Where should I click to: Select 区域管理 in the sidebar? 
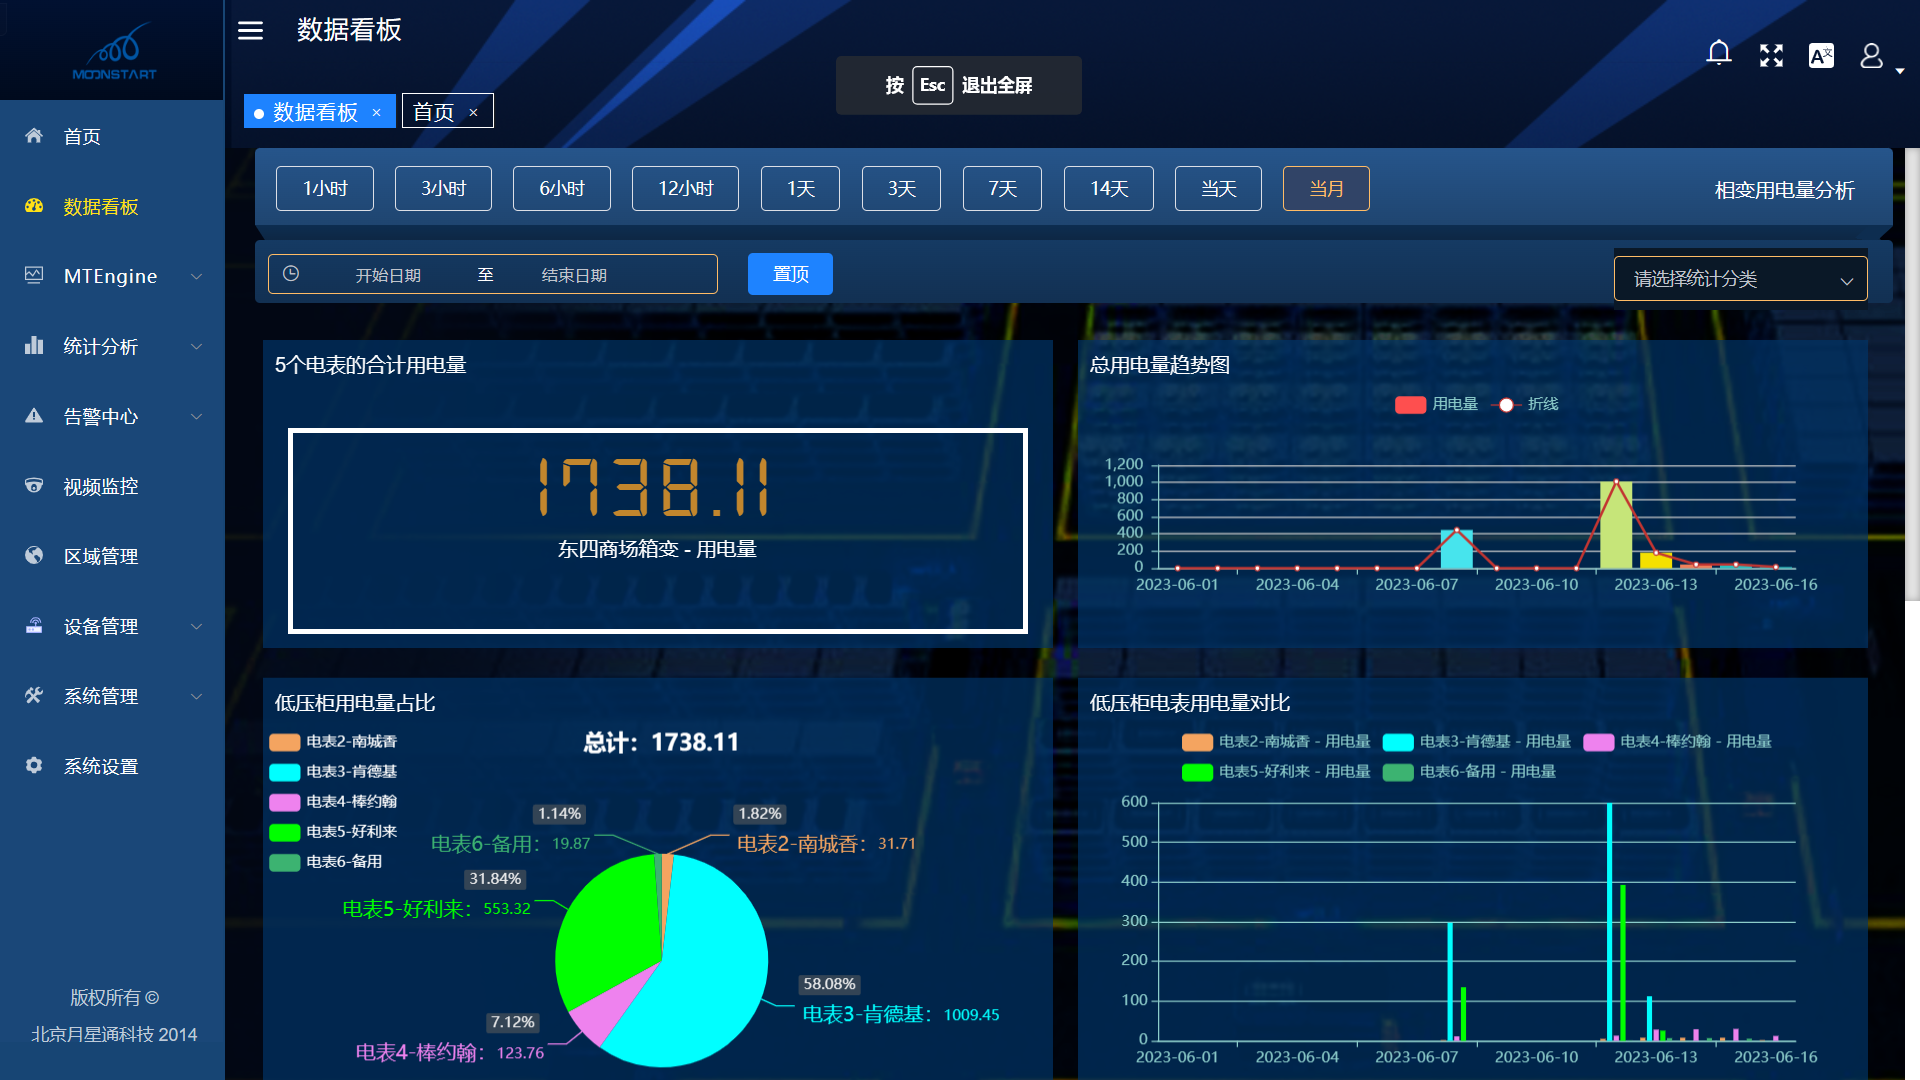click(x=100, y=556)
